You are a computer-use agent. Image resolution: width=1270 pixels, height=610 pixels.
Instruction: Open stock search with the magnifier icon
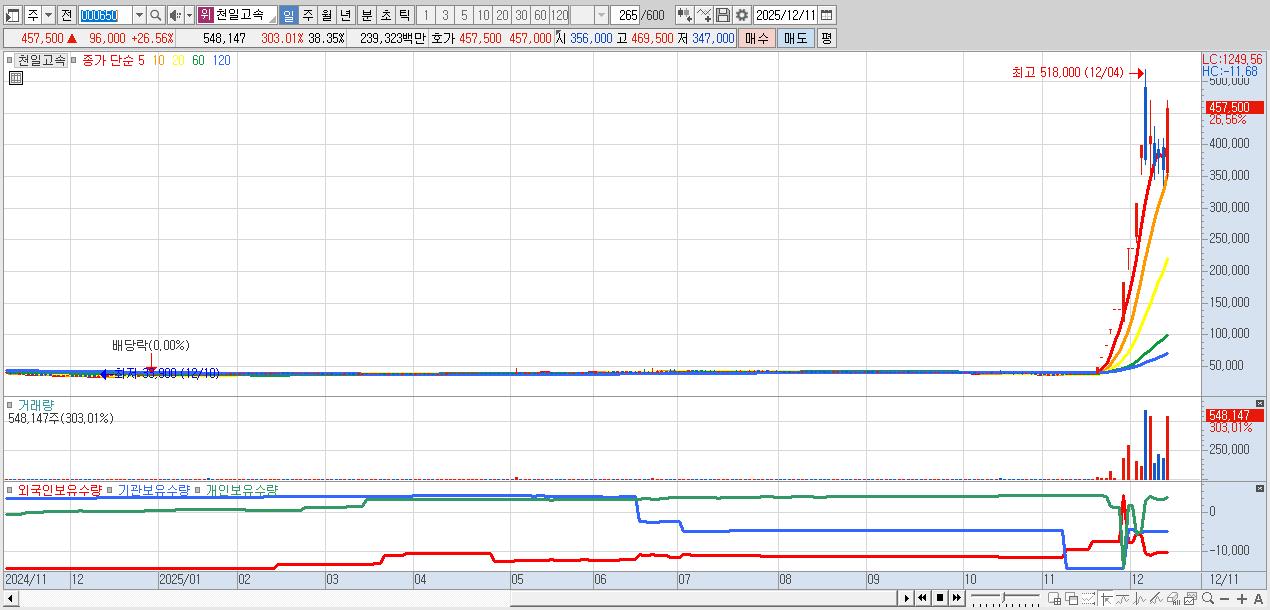click(156, 15)
